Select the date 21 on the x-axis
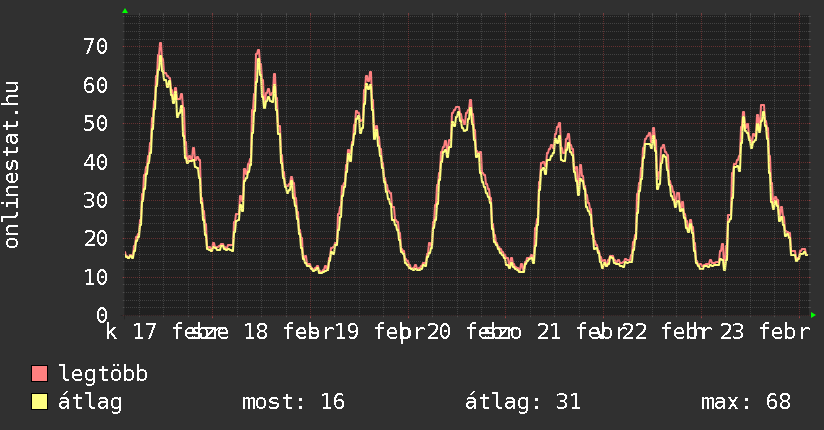 [548, 332]
